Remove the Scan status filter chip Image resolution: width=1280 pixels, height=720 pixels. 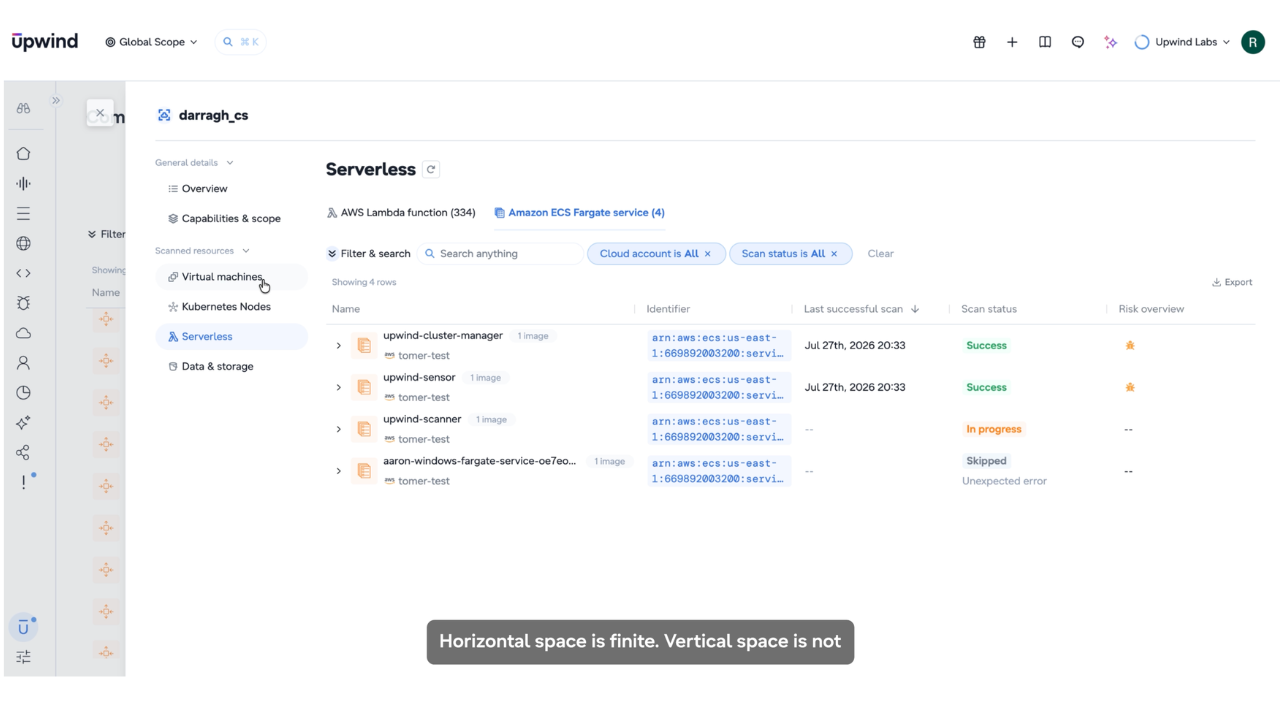[x=834, y=254]
